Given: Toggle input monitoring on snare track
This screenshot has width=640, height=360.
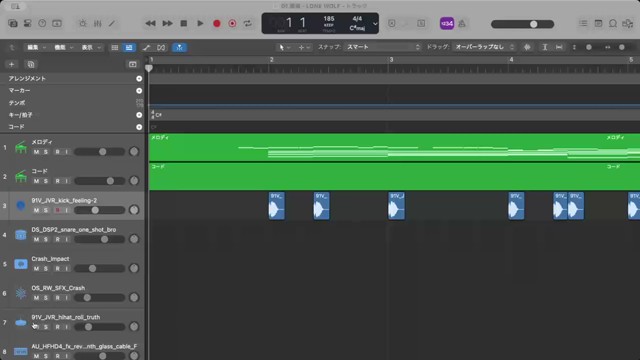Looking at the screenshot, I should (67, 240).
